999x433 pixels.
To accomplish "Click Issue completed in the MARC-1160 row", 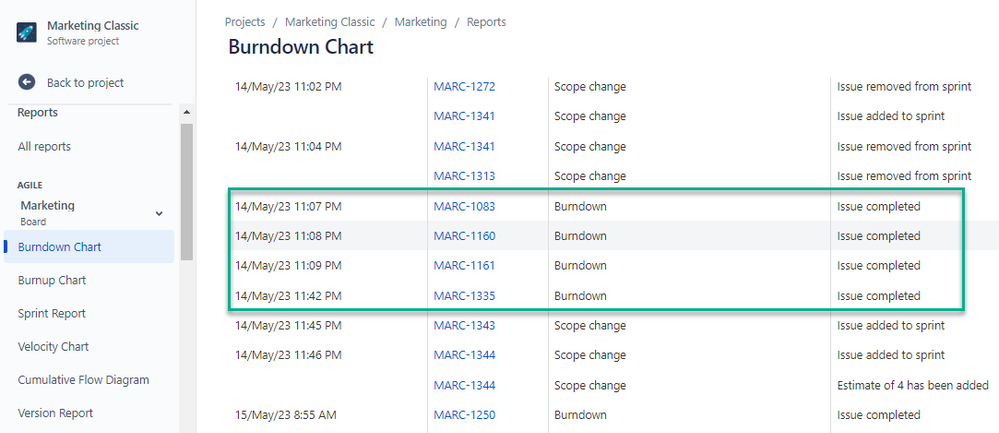I will (x=879, y=236).
